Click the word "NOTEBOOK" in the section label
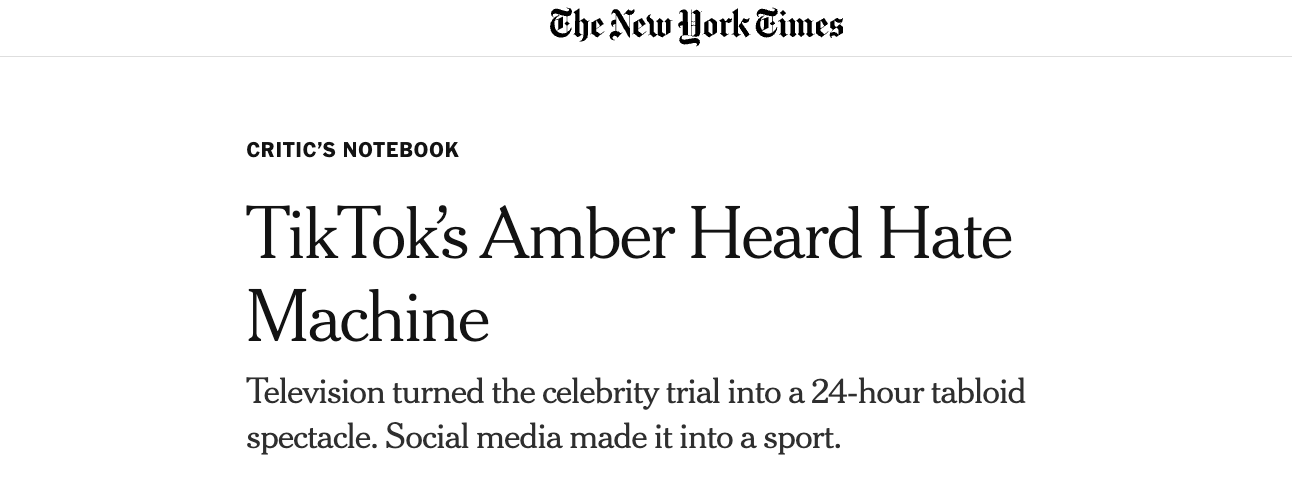 (401, 150)
